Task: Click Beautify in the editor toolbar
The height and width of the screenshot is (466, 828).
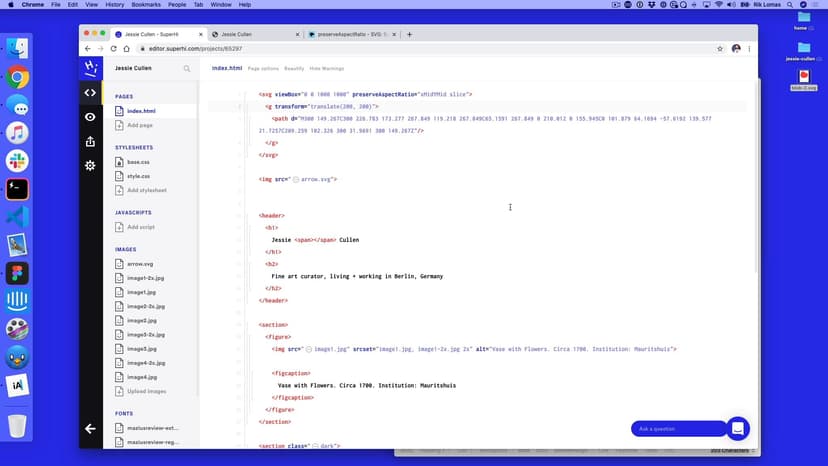Action: coord(294,69)
